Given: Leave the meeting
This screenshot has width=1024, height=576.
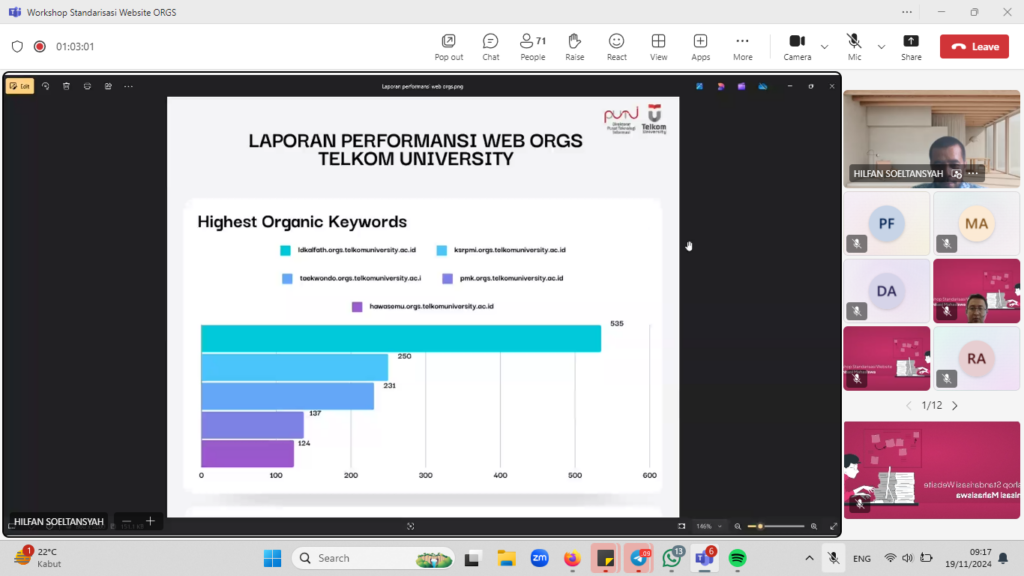Looking at the screenshot, I should tap(974, 46).
